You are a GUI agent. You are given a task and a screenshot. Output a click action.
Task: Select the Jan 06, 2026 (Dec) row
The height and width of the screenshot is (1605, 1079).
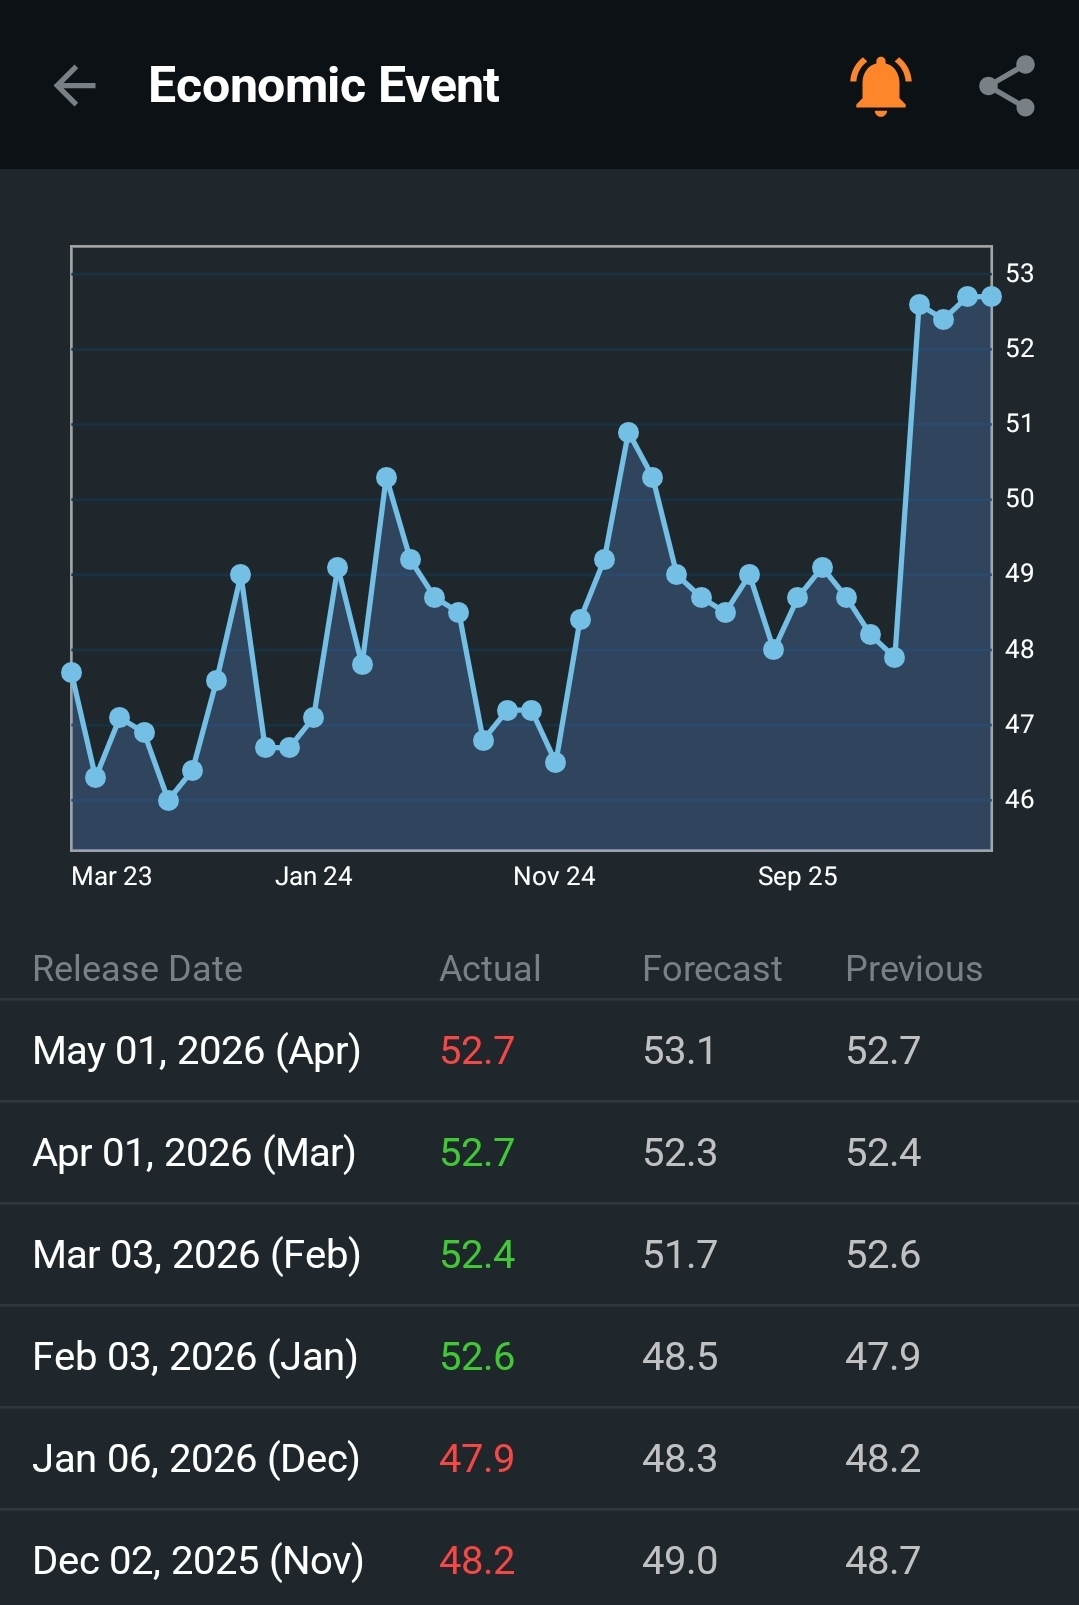539,1459
